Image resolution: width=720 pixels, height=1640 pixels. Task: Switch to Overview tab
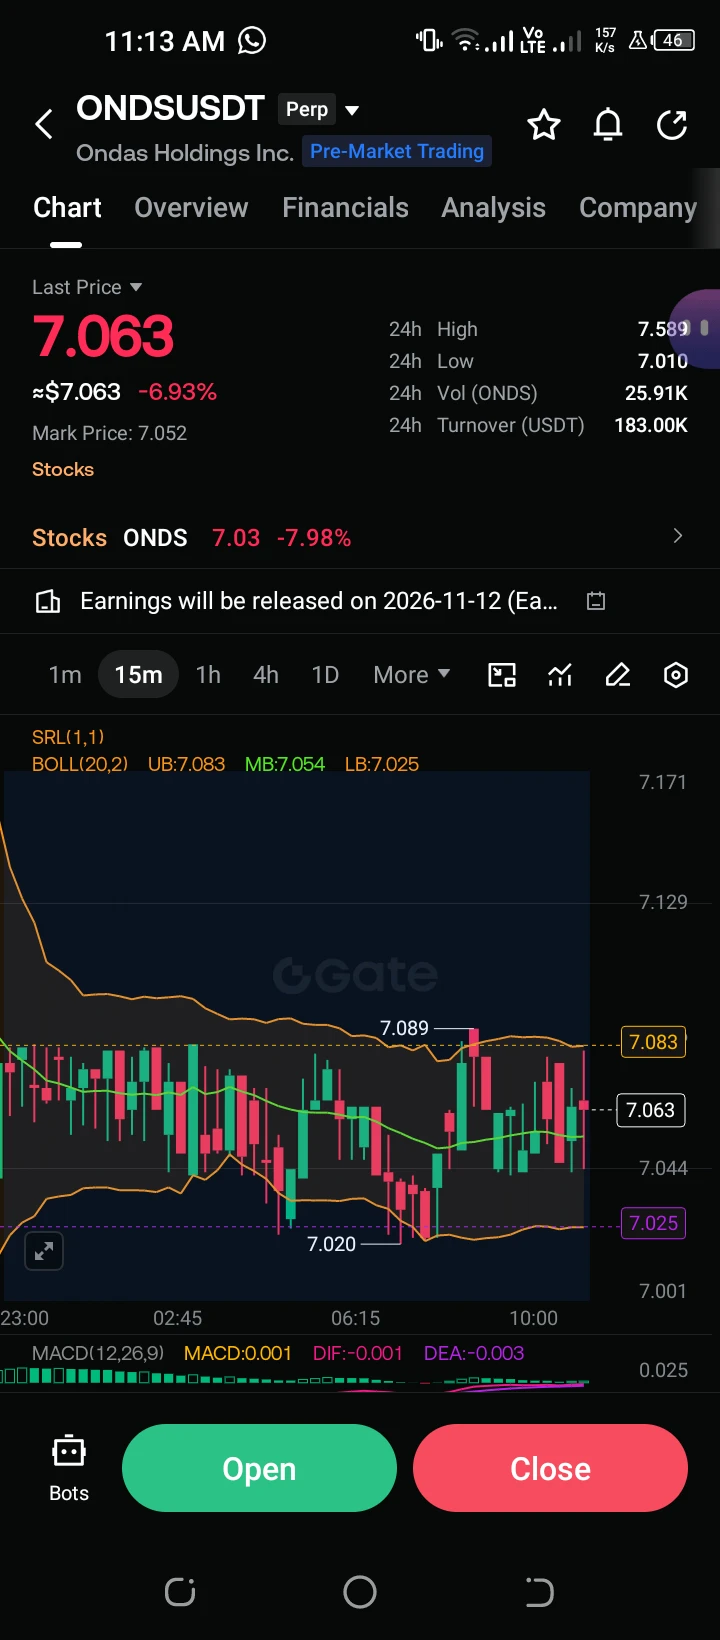coord(191,207)
